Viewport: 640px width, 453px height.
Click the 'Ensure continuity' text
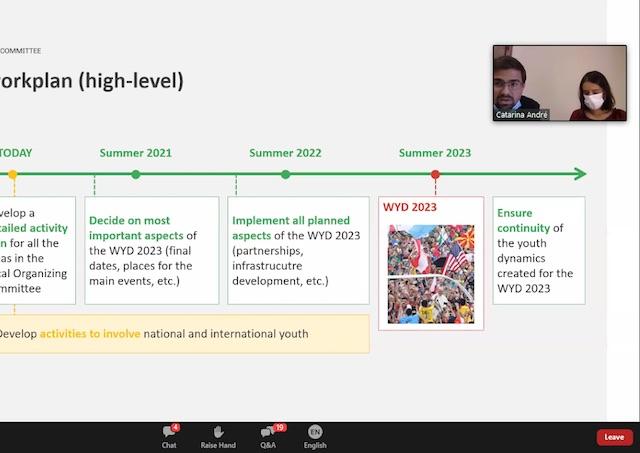click(x=524, y=220)
